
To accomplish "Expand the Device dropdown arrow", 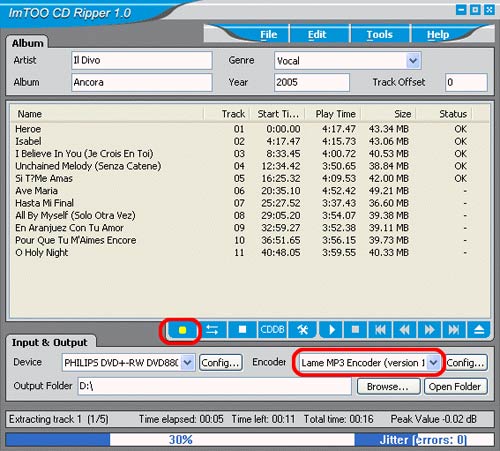I will point(188,362).
